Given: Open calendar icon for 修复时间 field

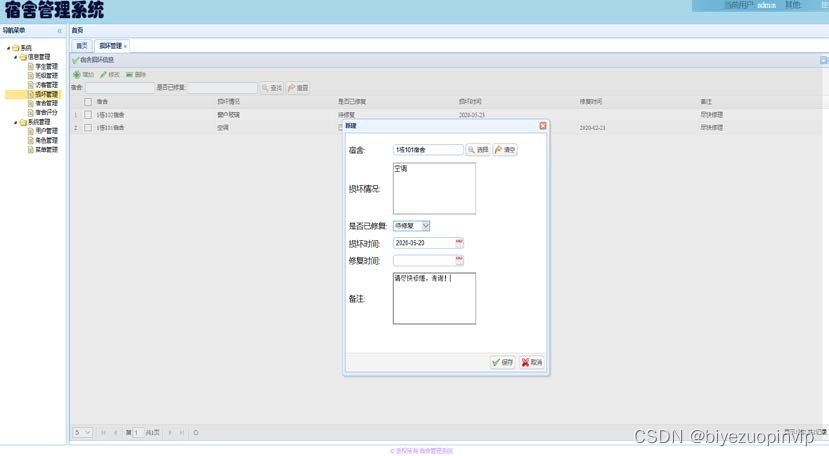Looking at the screenshot, I should [x=459, y=260].
